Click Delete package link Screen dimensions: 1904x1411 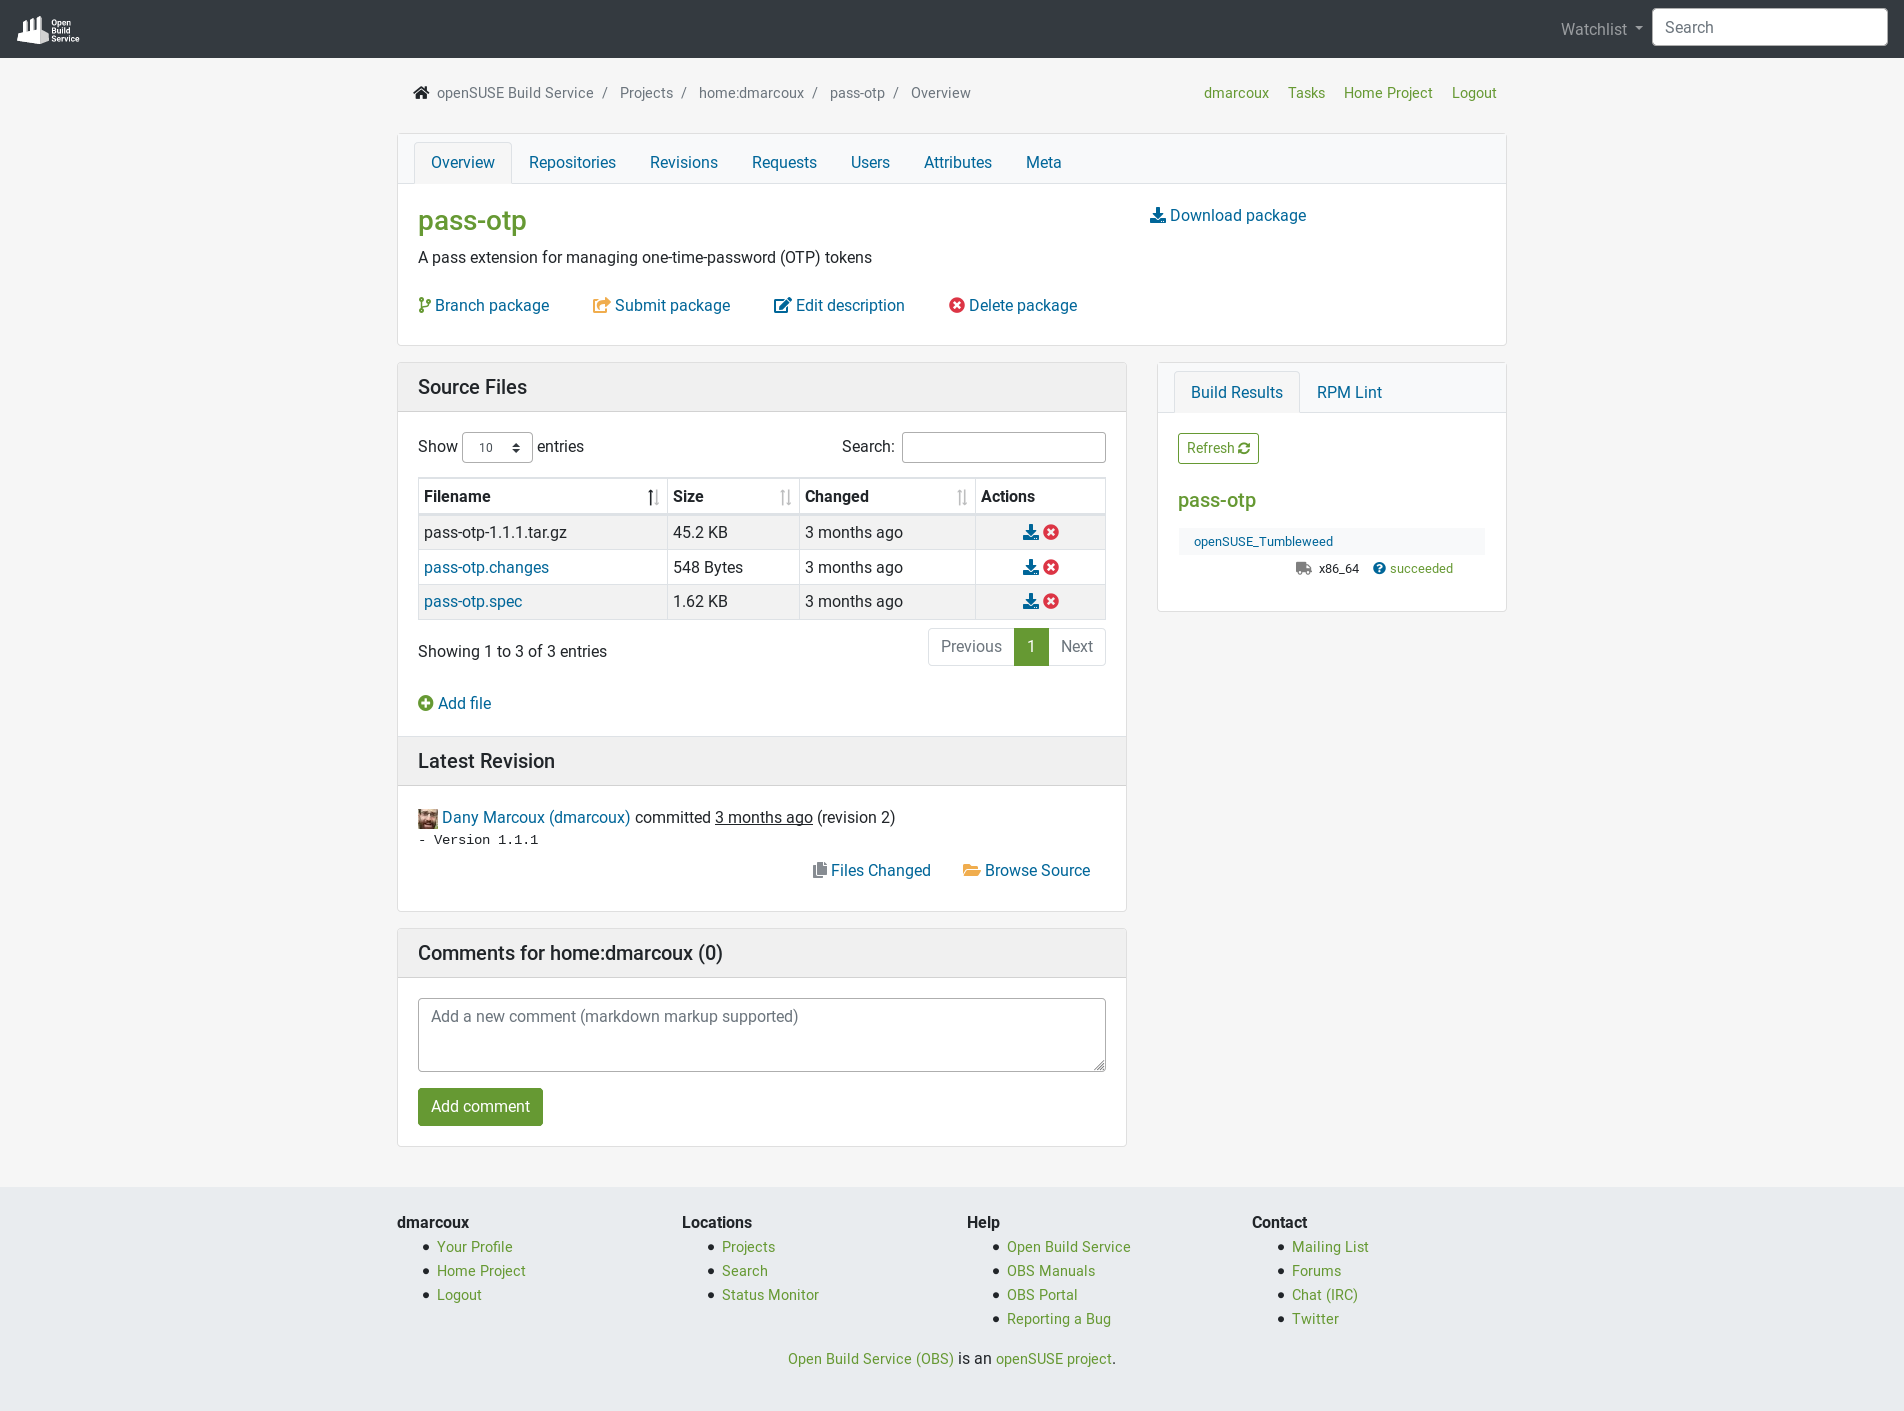(1013, 306)
